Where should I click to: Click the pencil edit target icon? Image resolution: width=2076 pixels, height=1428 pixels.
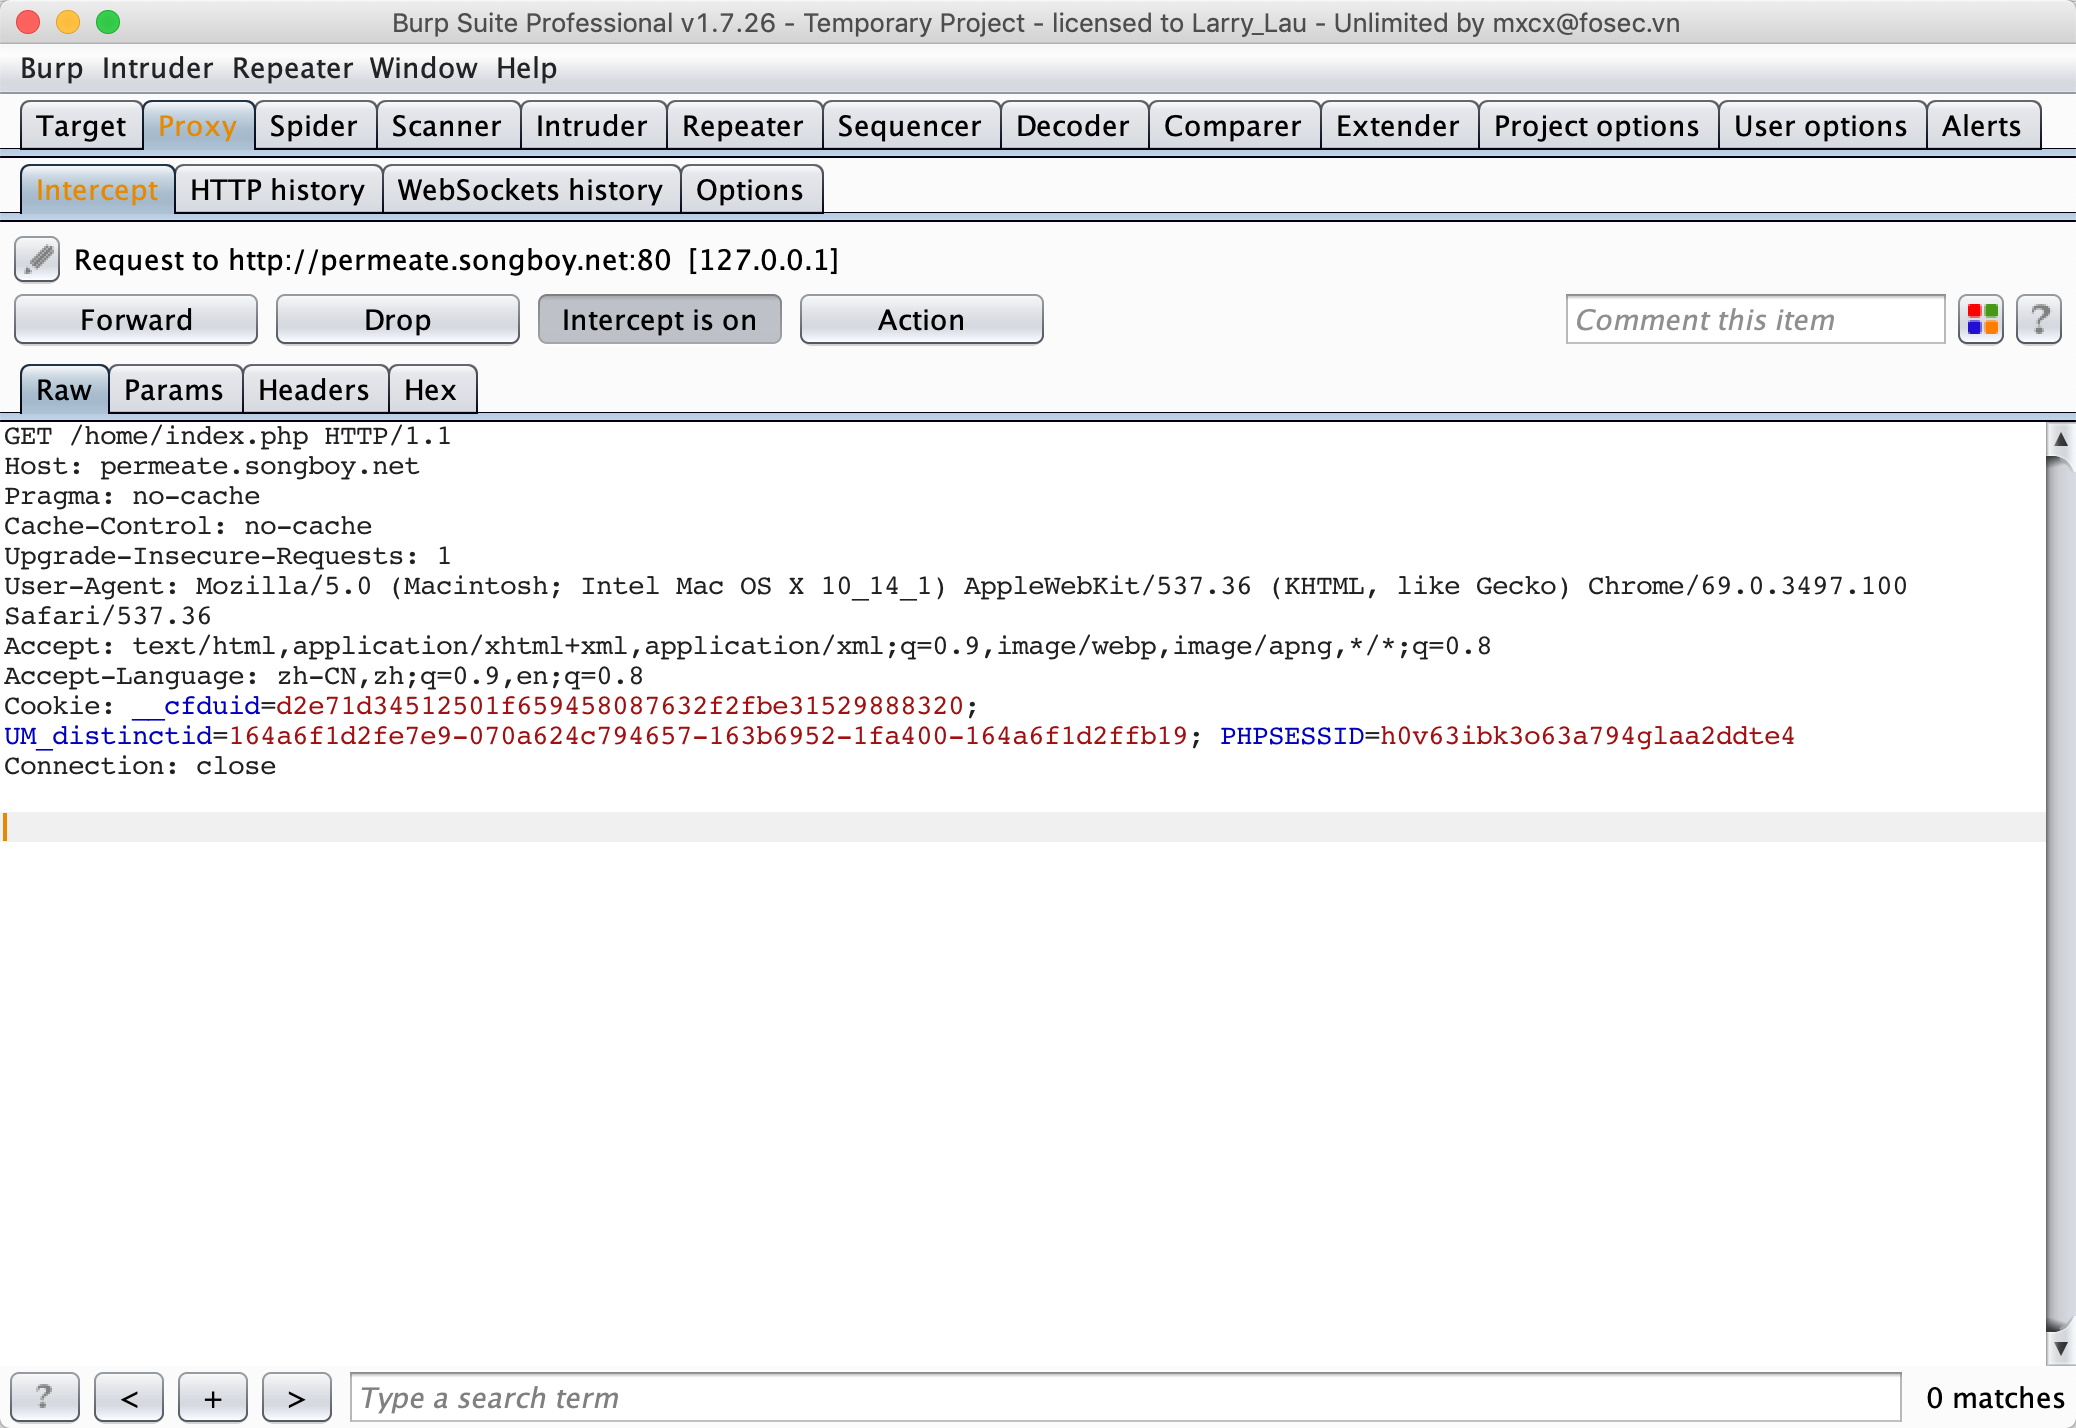38,260
